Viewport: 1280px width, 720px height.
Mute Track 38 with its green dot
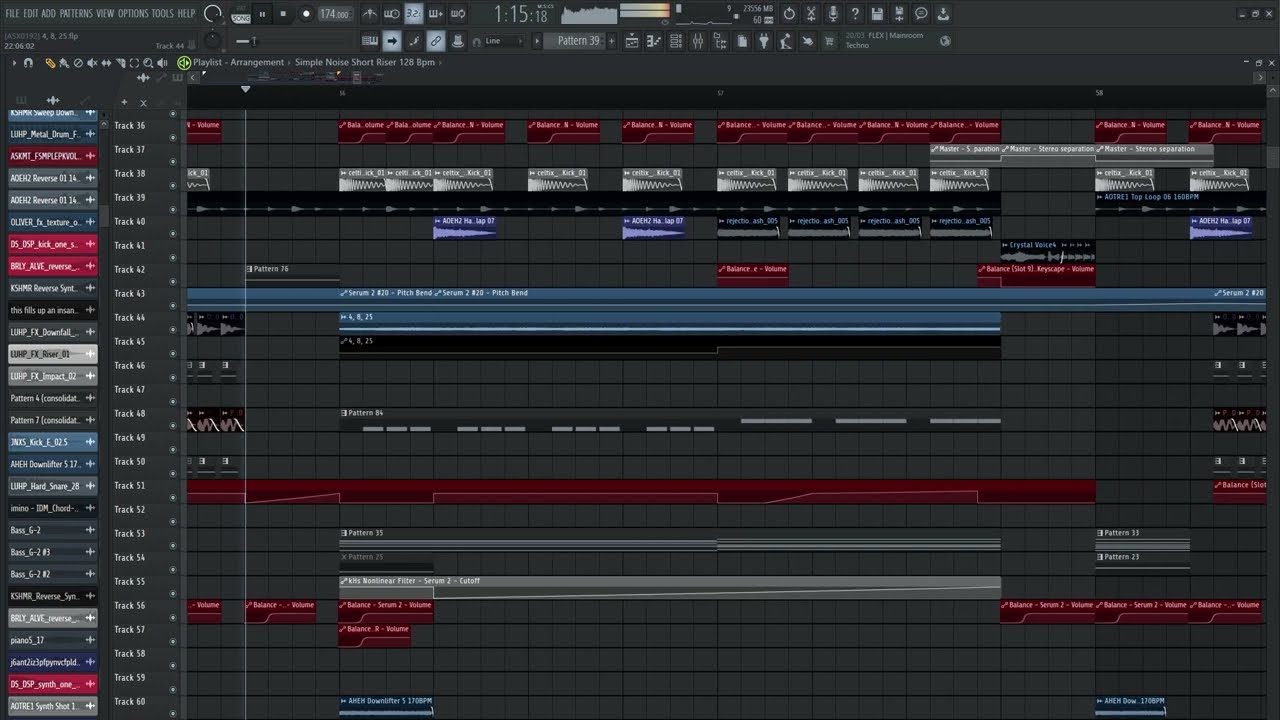click(x=172, y=185)
